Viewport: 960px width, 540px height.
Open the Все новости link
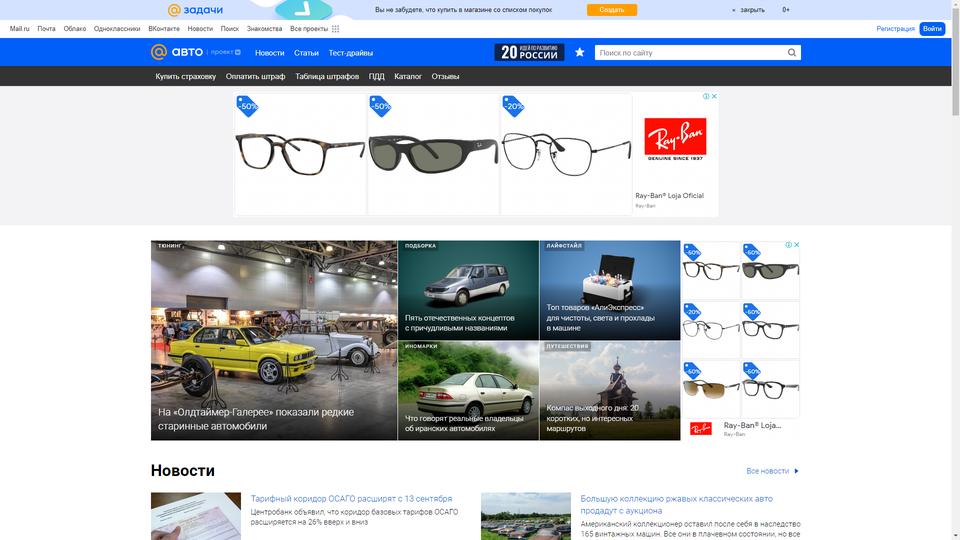point(767,471)
